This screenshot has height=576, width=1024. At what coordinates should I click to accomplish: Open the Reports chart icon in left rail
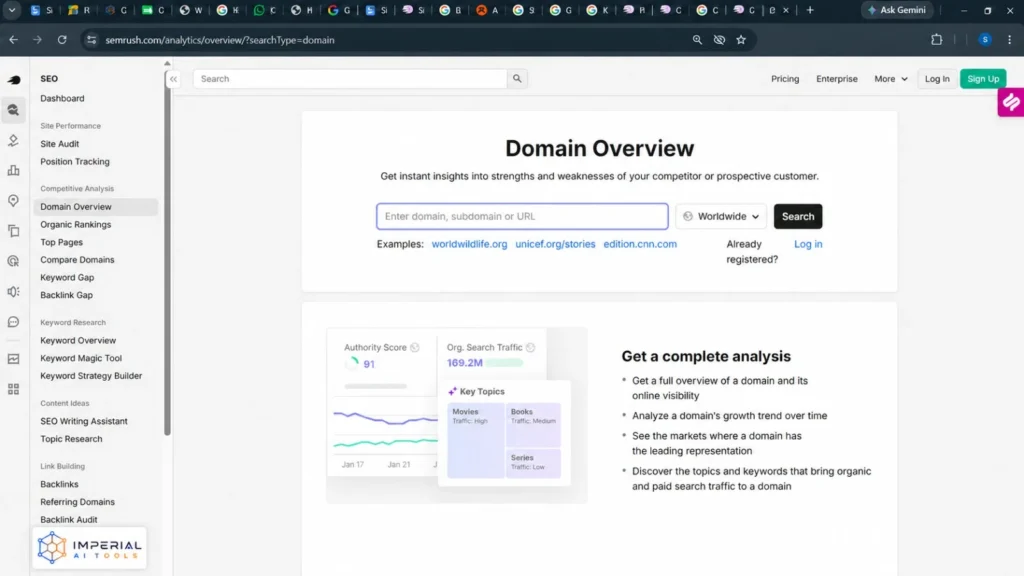13,359
